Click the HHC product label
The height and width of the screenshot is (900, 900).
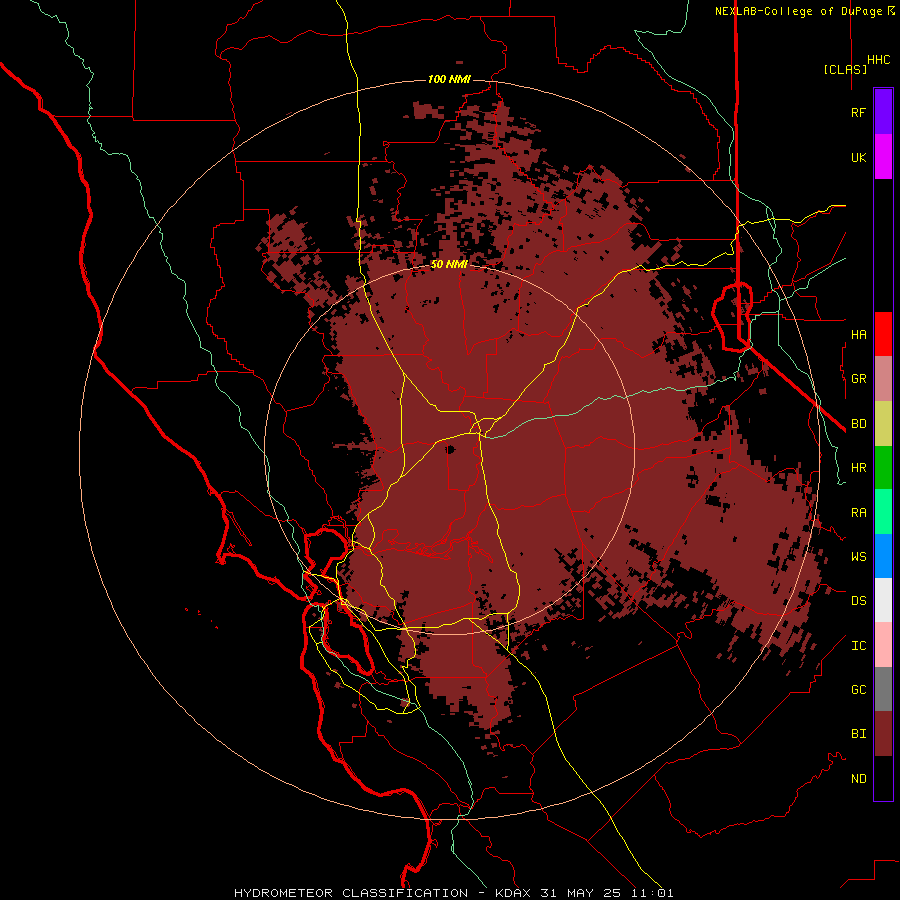tap(878, 60)
